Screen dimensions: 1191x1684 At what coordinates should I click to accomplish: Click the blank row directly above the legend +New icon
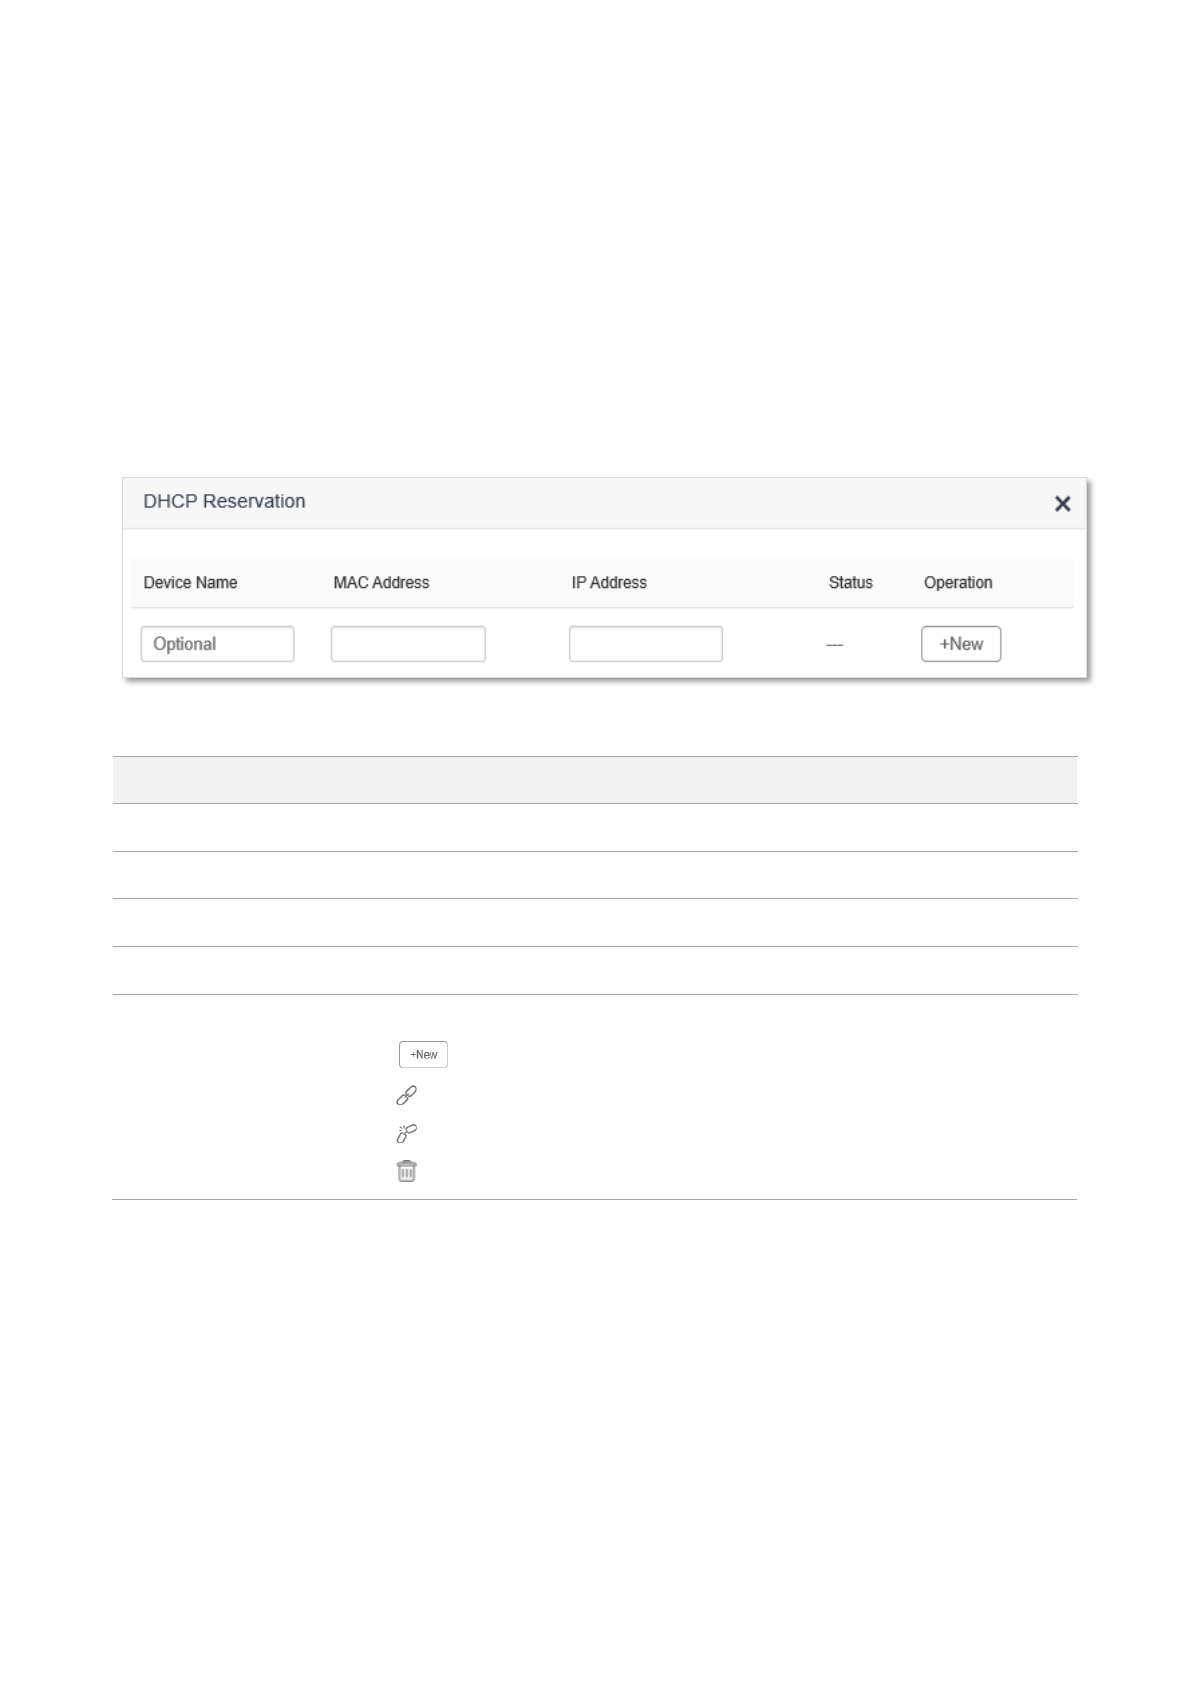[594, 970]
